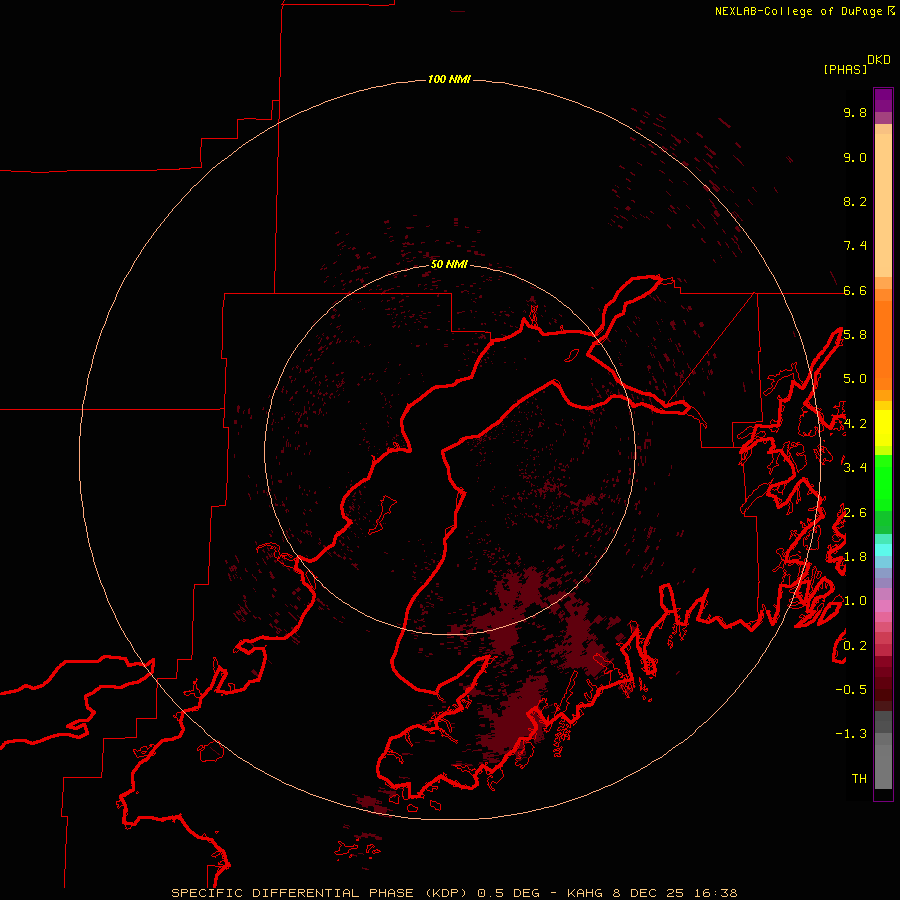
Task: Click the 1.8 value on the color scale
Action: pyautogui.click(x=855, y=557)
